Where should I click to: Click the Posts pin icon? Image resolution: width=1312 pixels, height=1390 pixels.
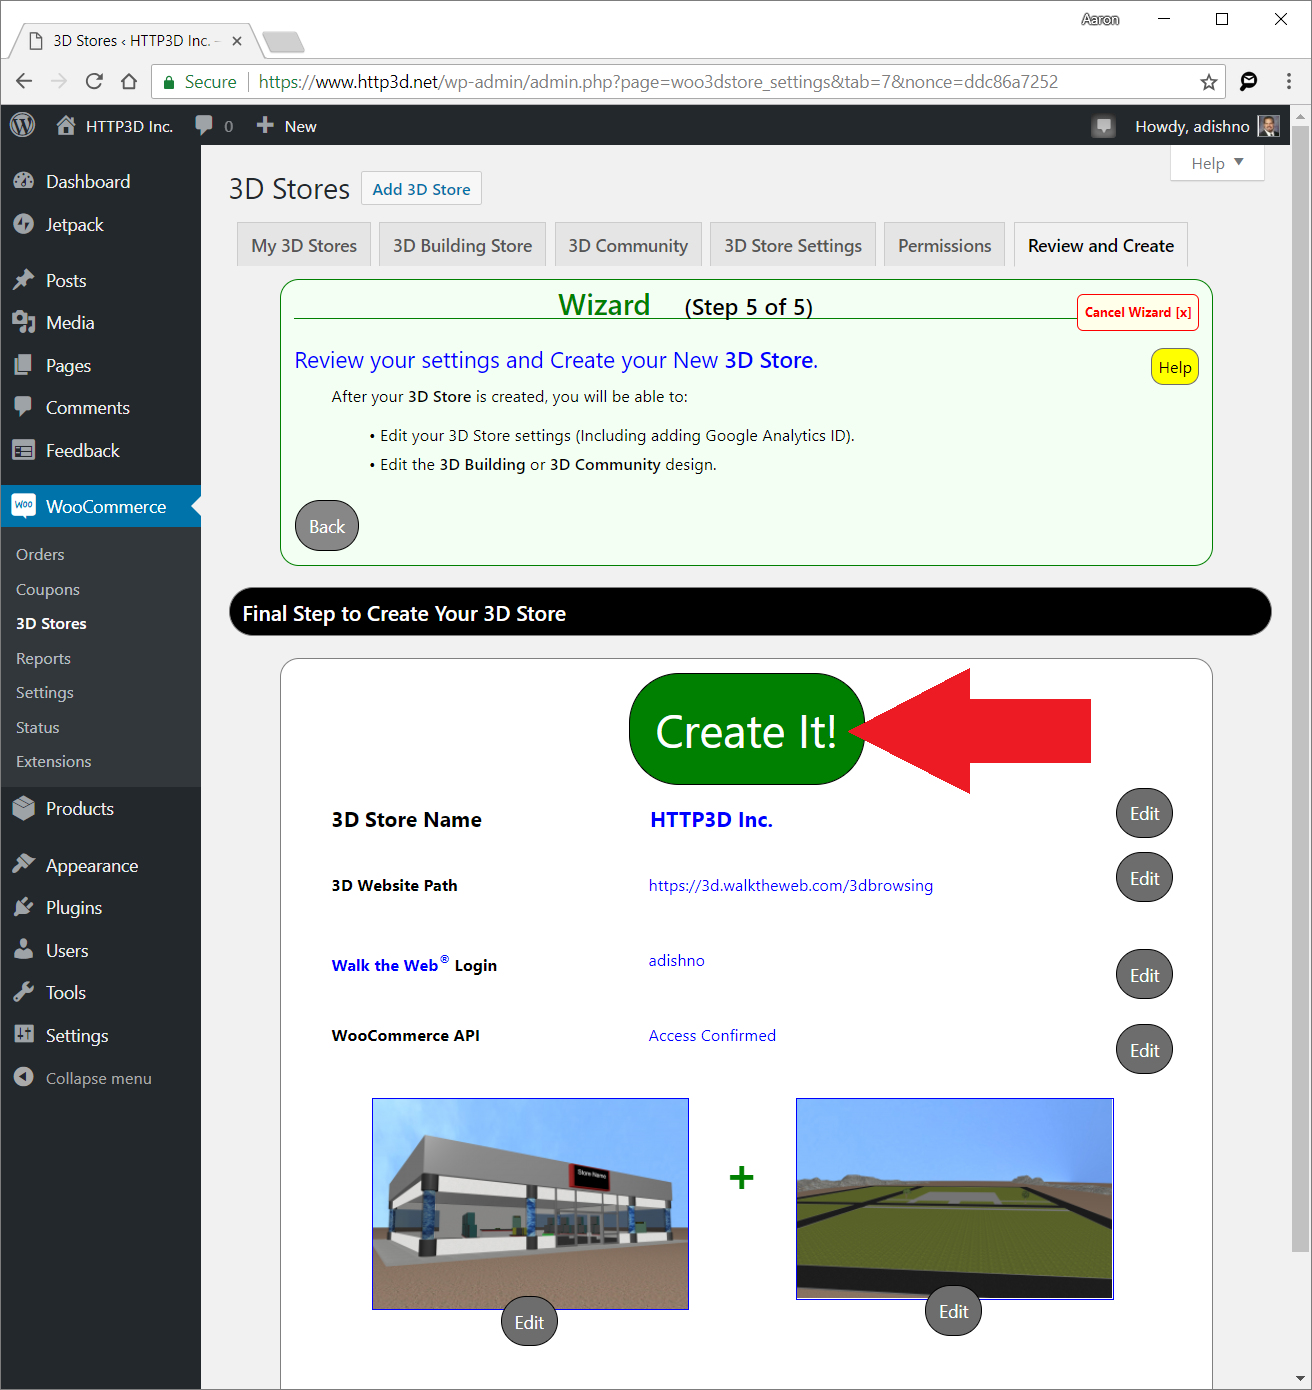24,280
